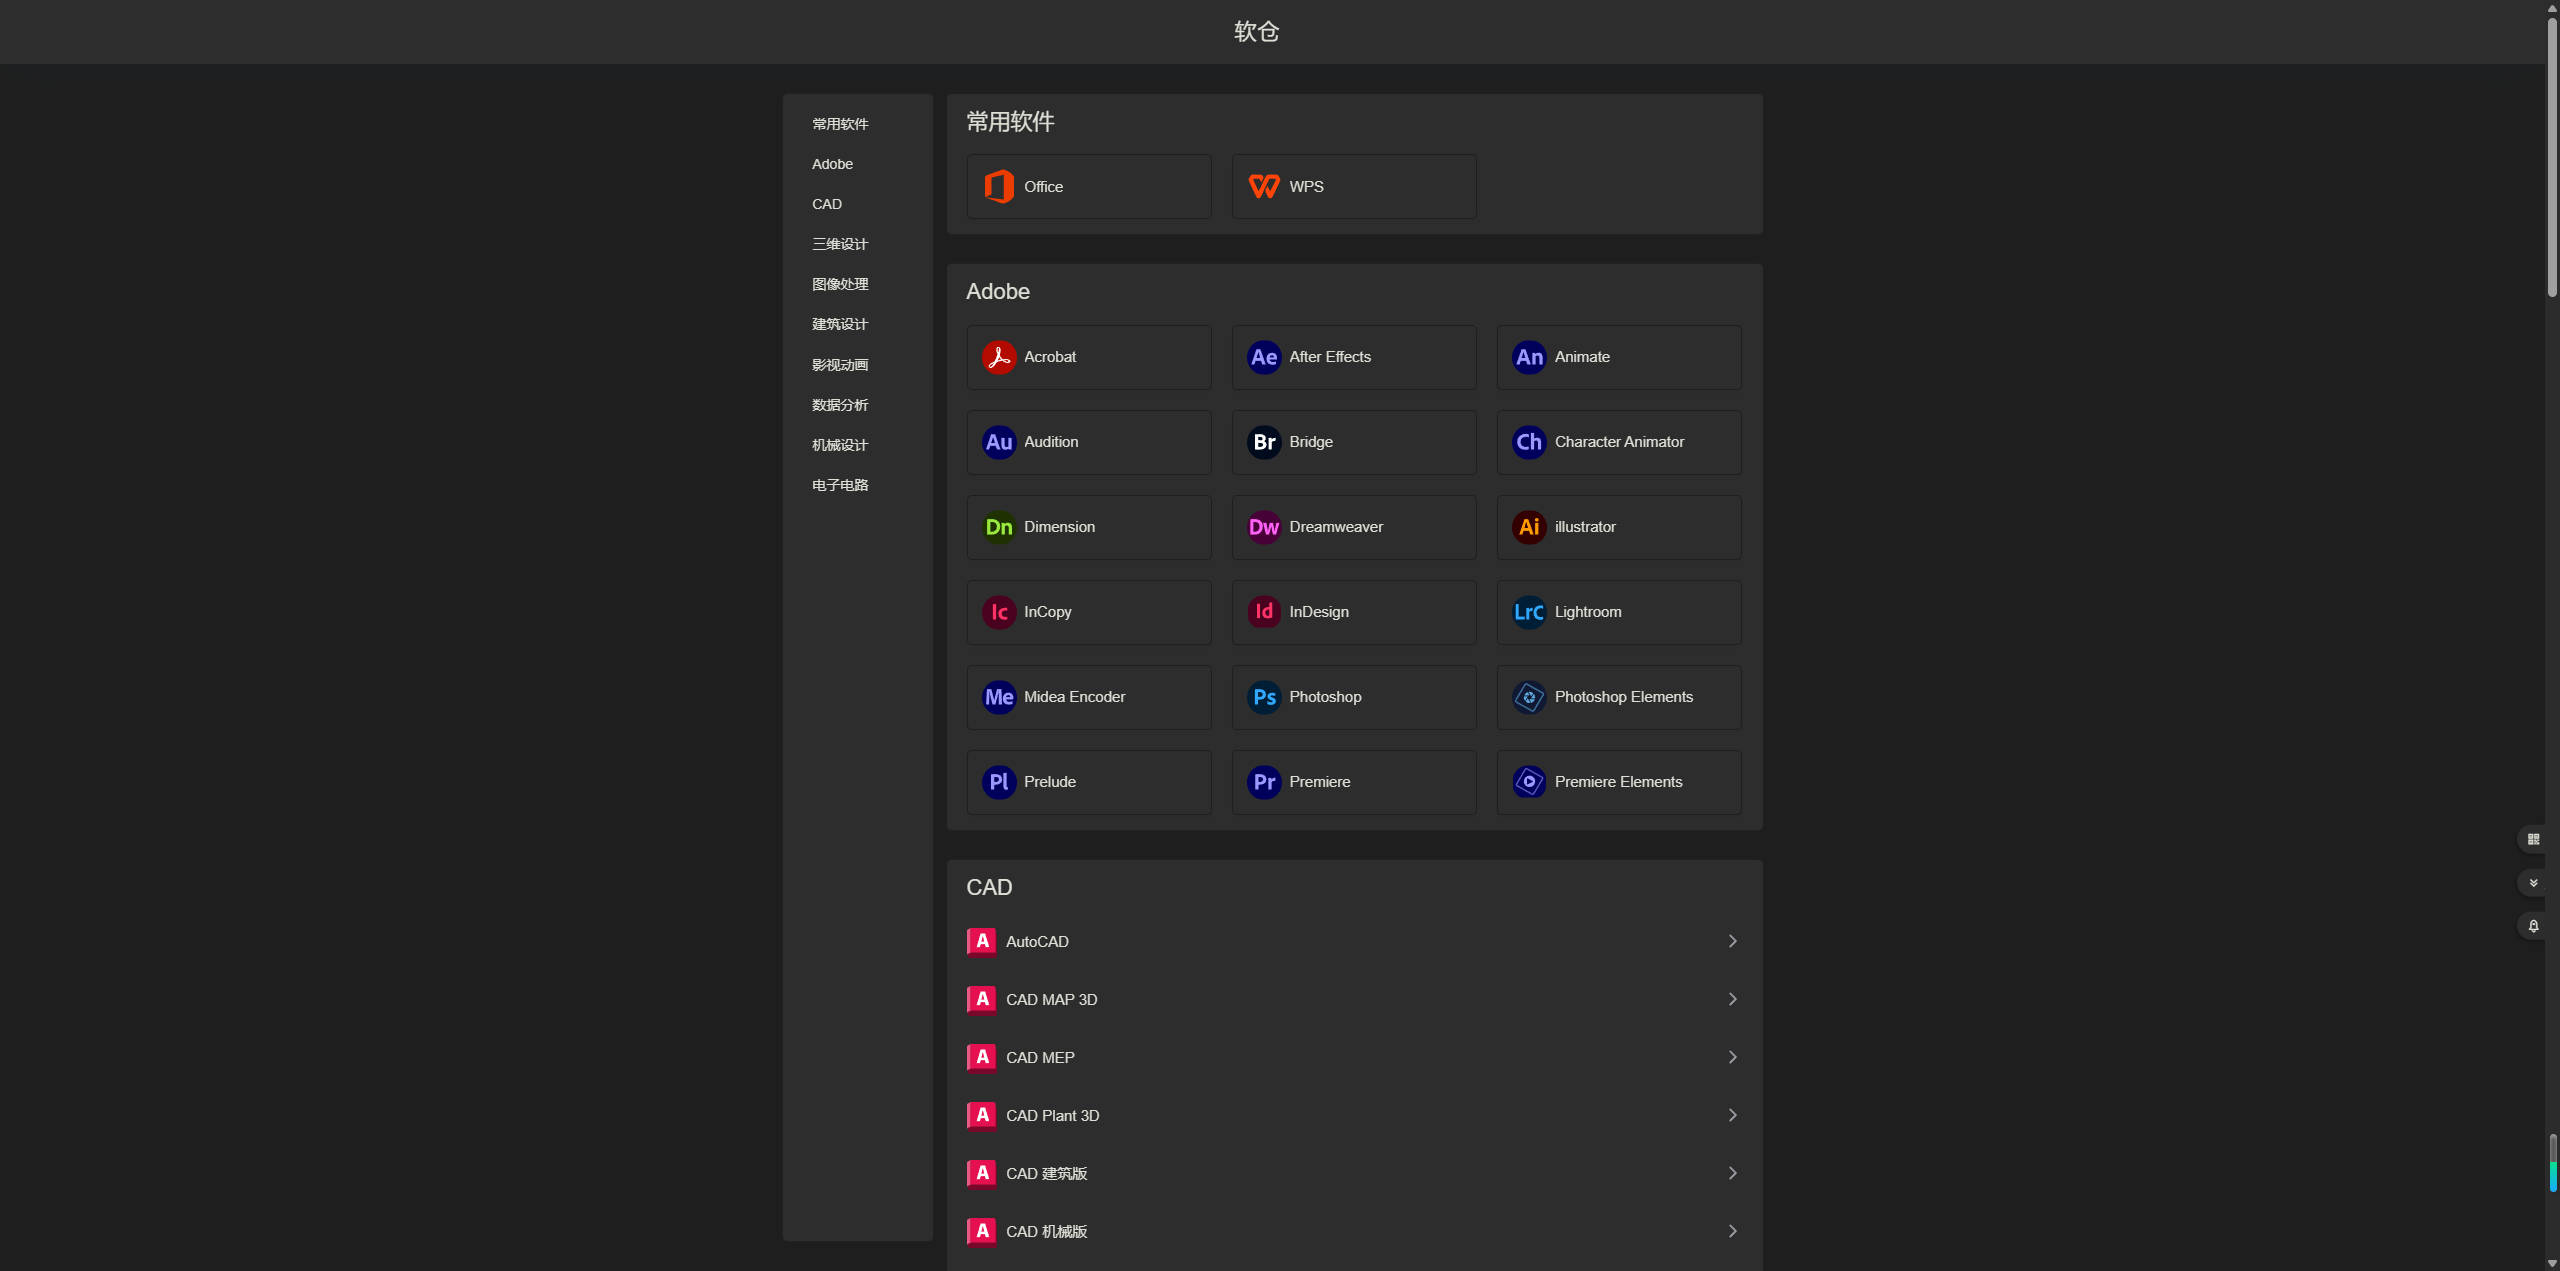2560x1271 pixels.
Task: Click the Bridge Br icon
Action: coord(1264,442)
